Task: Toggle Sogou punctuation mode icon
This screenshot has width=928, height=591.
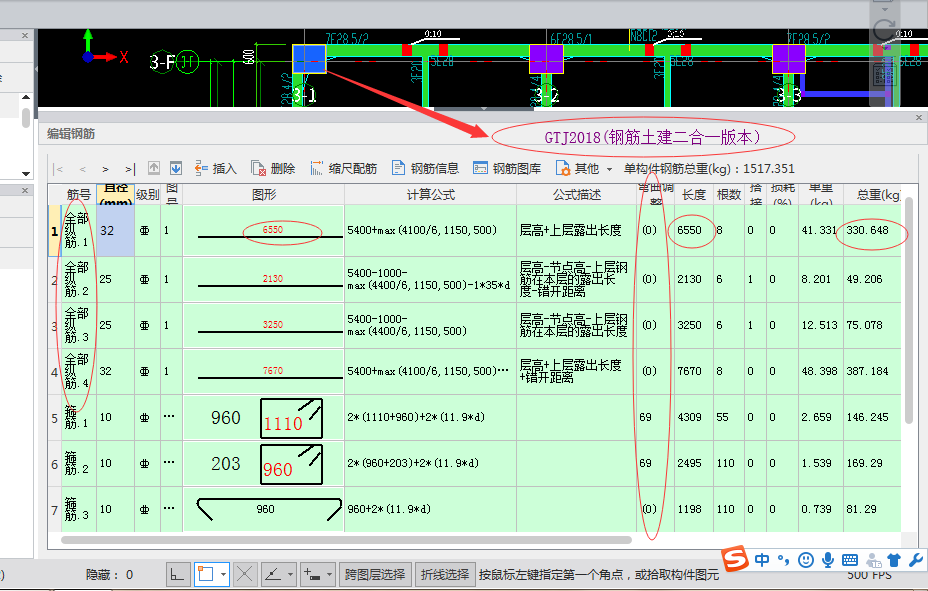Action: [784, 559]
